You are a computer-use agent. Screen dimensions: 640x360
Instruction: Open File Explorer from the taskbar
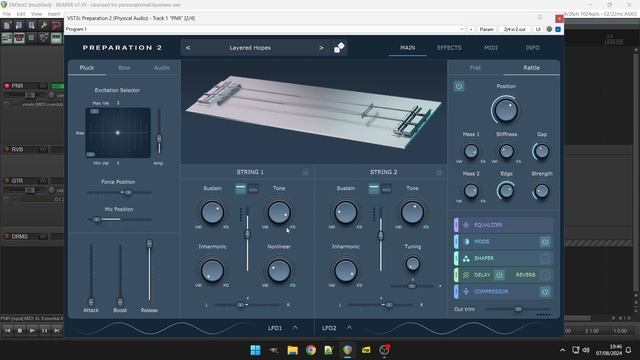[x=292, y=350]
